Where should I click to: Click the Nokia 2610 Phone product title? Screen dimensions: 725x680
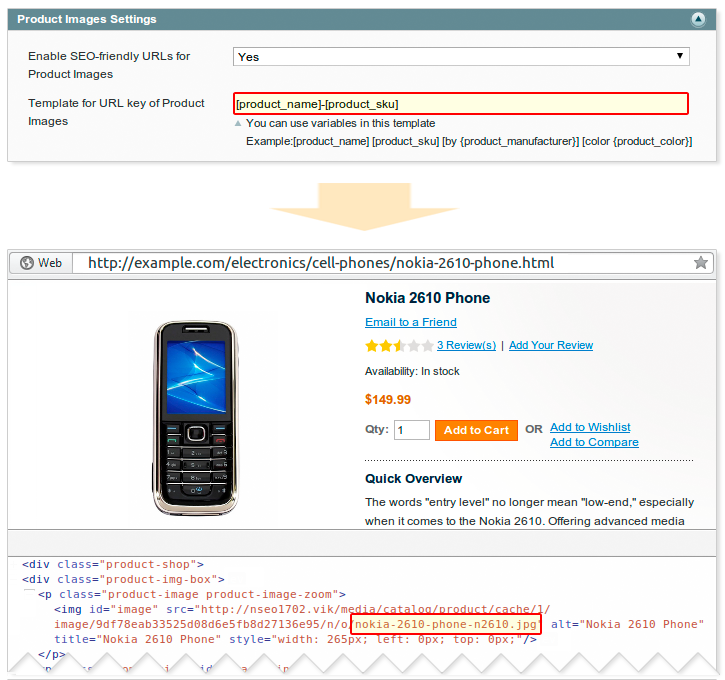pos(427,298)
